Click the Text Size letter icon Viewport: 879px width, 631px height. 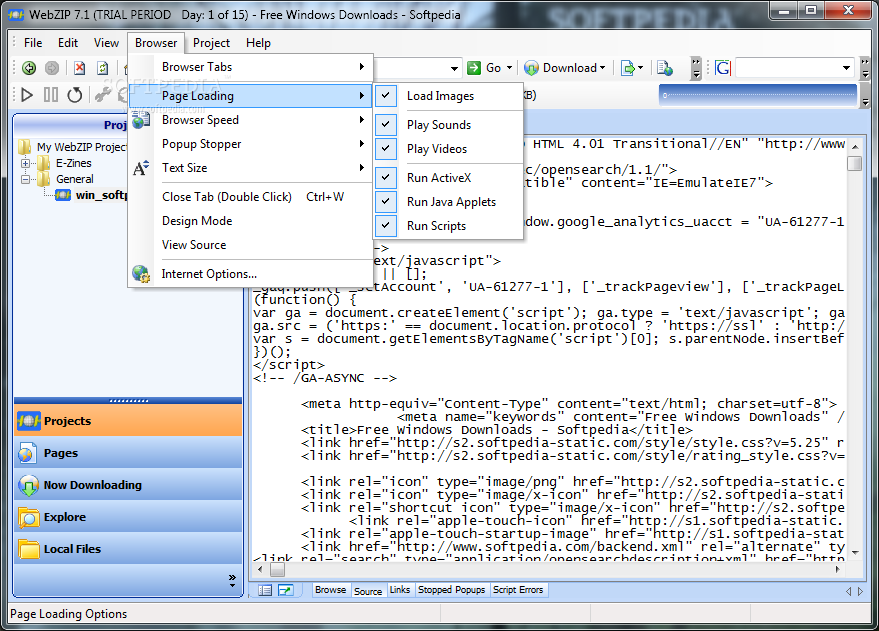coord(141,168)
